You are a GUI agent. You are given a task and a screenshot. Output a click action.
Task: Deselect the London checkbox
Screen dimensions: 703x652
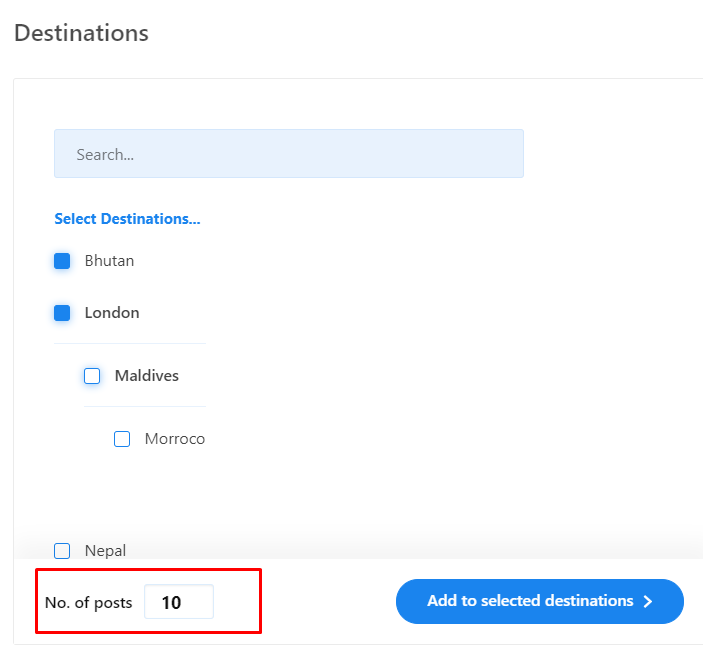click(x=62, y=313)
